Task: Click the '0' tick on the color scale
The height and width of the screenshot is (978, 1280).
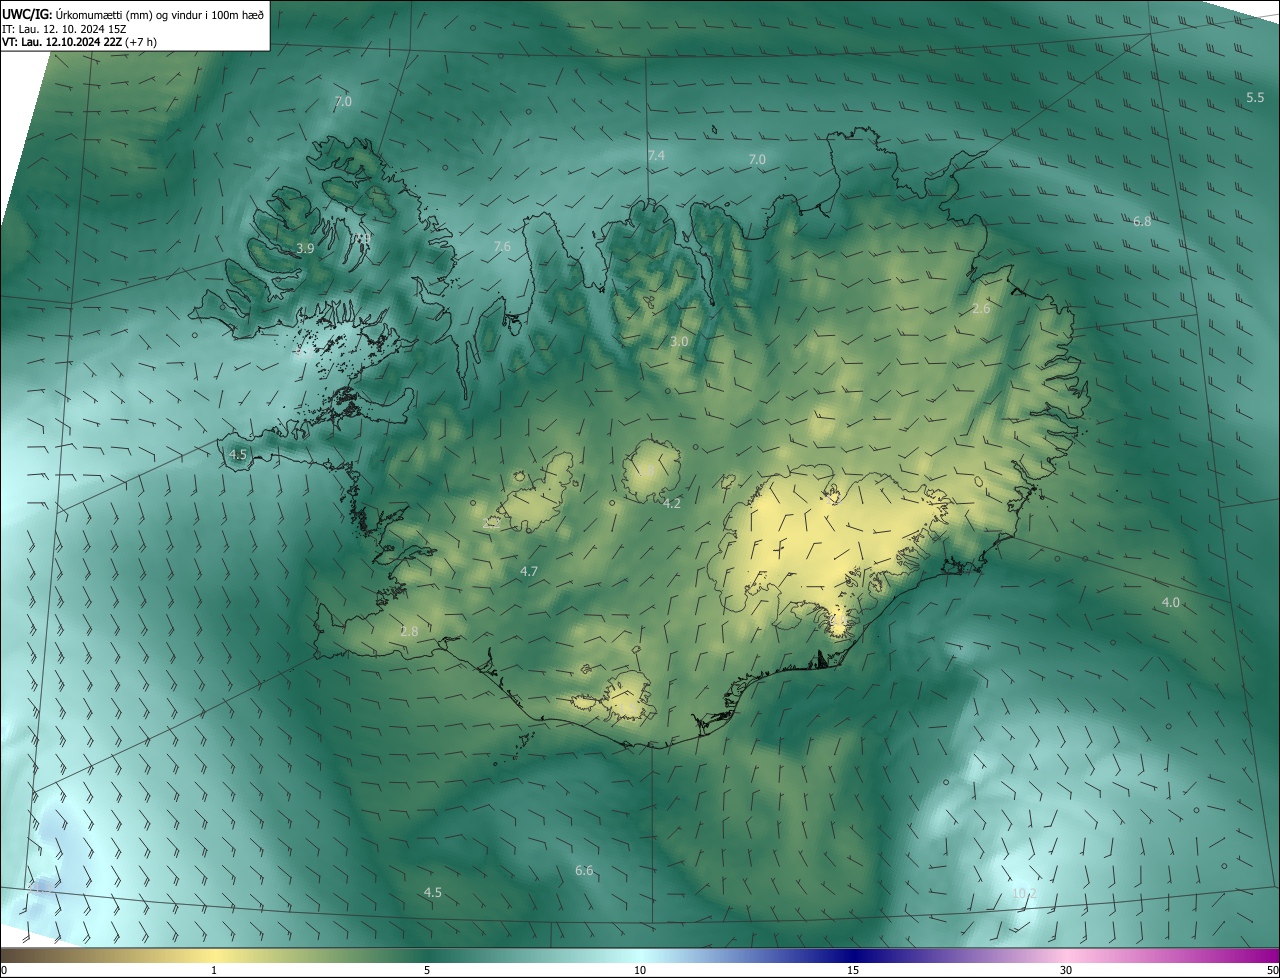Action: tap(4, 970)
